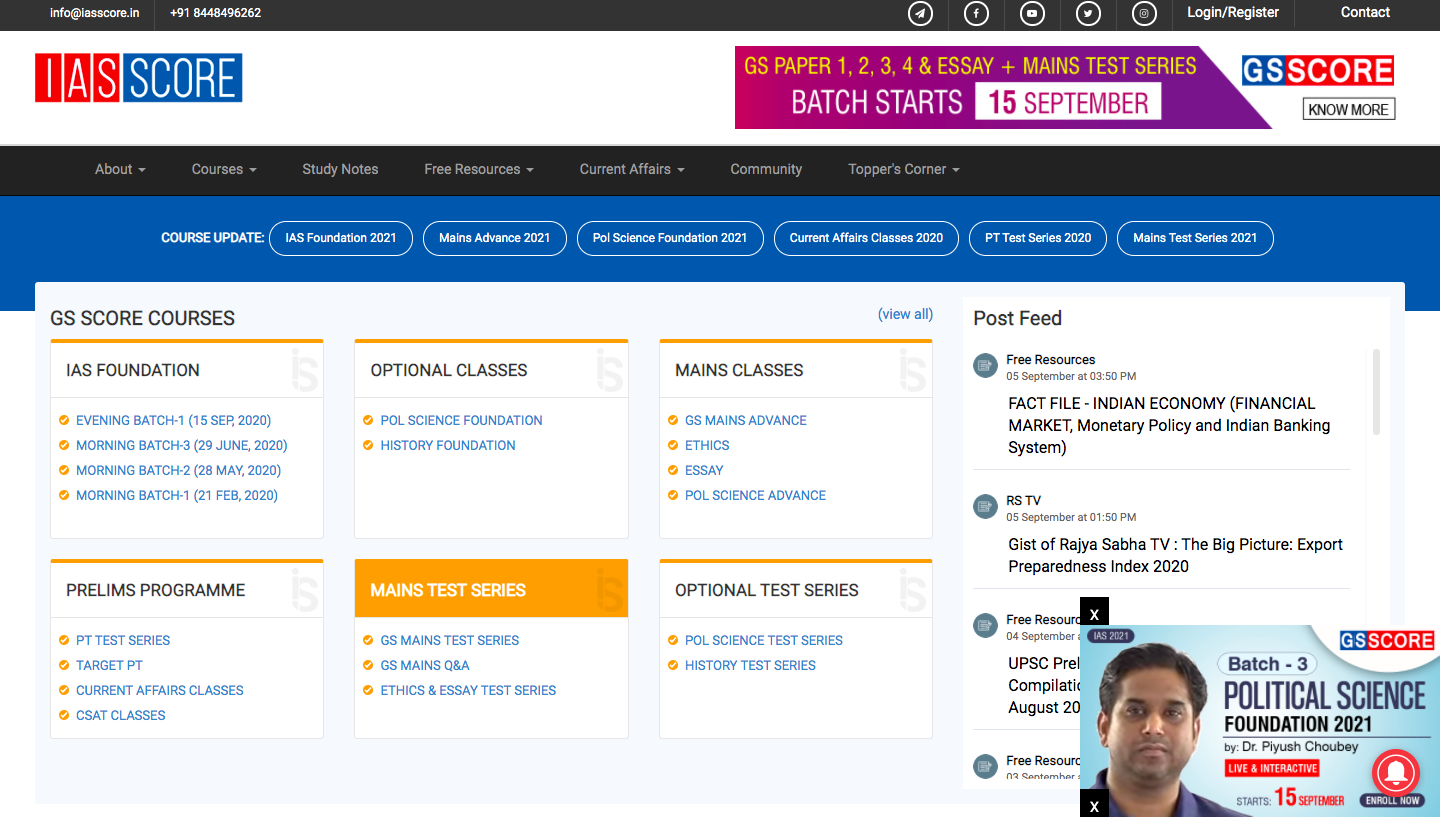Open the FACT FILE - INDIAN ECONOMY post
The width and height of the screenshot is (1440, 817).
click(x=1169, y=425)
